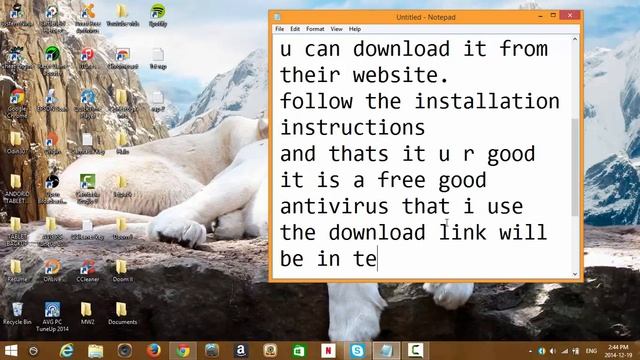Image resolution: width=640 pixels, height=360 pixels.
Task: Open Internet Explorer from the taskbar
Action: (67, 351)
